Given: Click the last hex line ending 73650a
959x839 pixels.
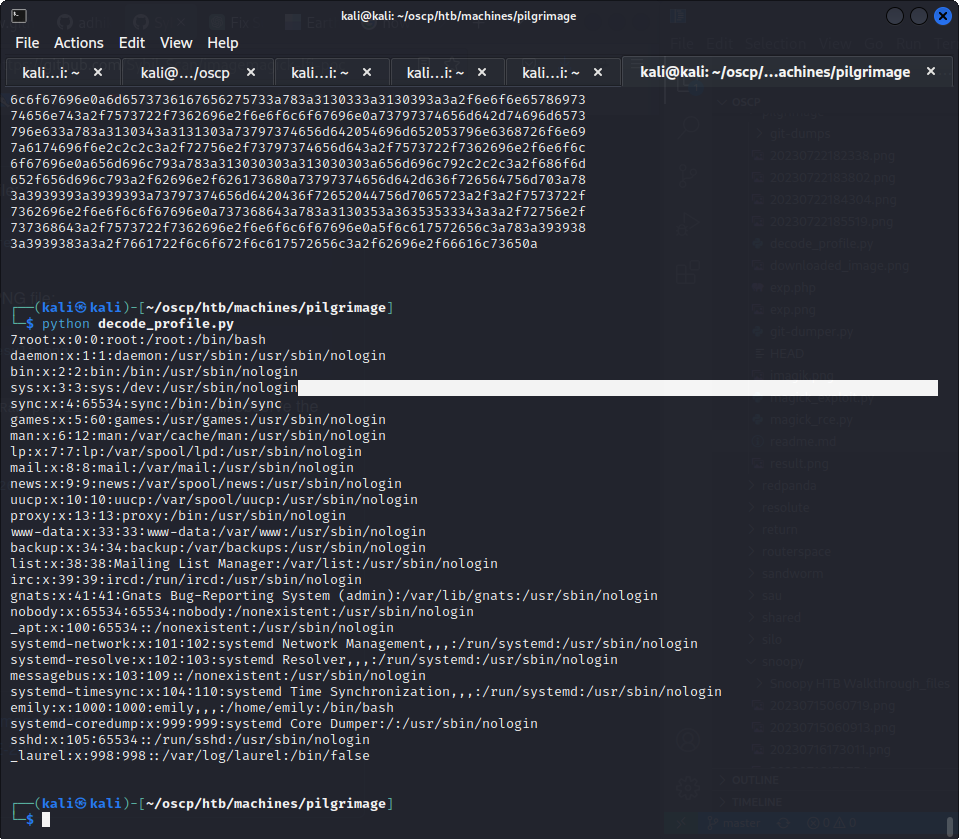Looking at the screenshot, I should click(273, 243).
